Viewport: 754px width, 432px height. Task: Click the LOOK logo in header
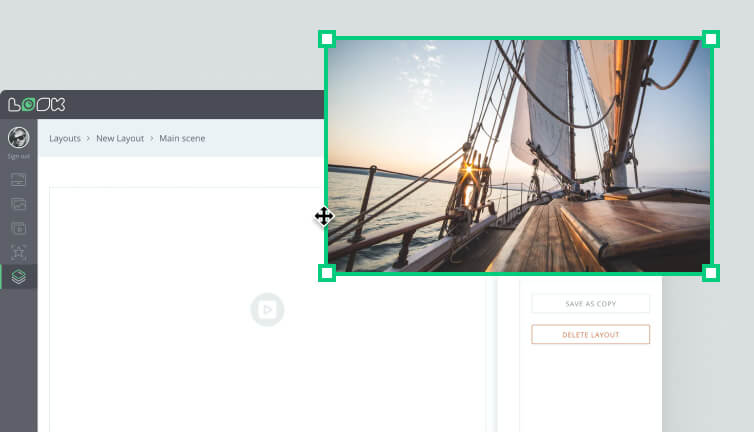37,104
